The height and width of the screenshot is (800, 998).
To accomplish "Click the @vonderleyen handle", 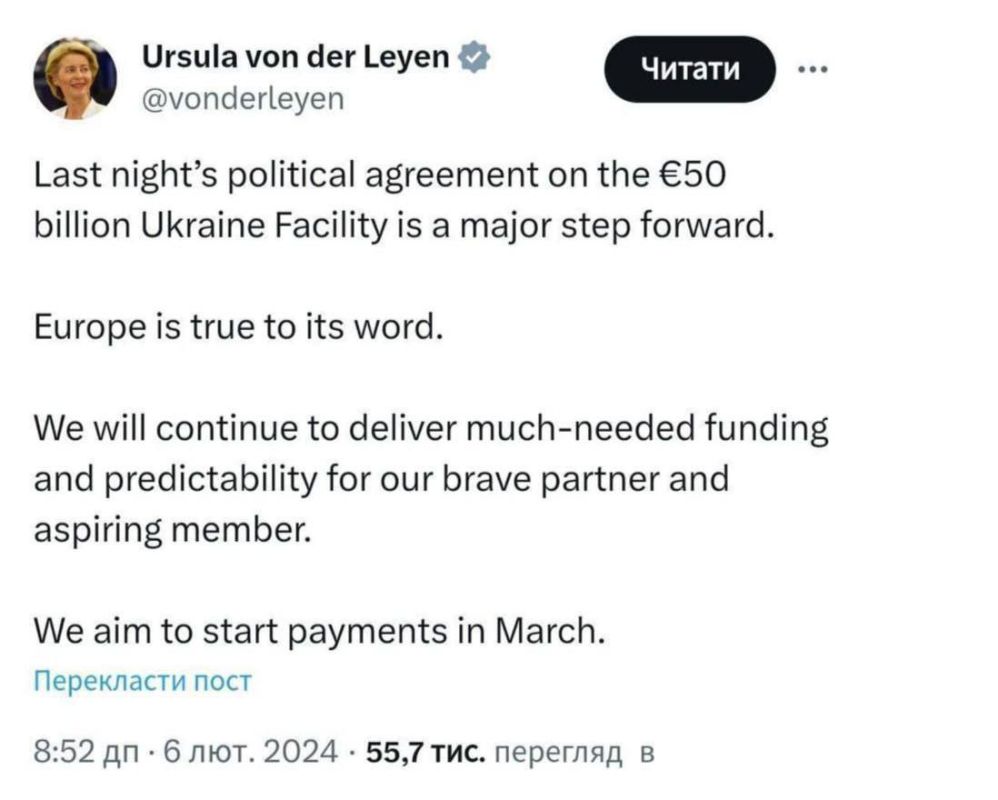I will [x=243, y=98].
